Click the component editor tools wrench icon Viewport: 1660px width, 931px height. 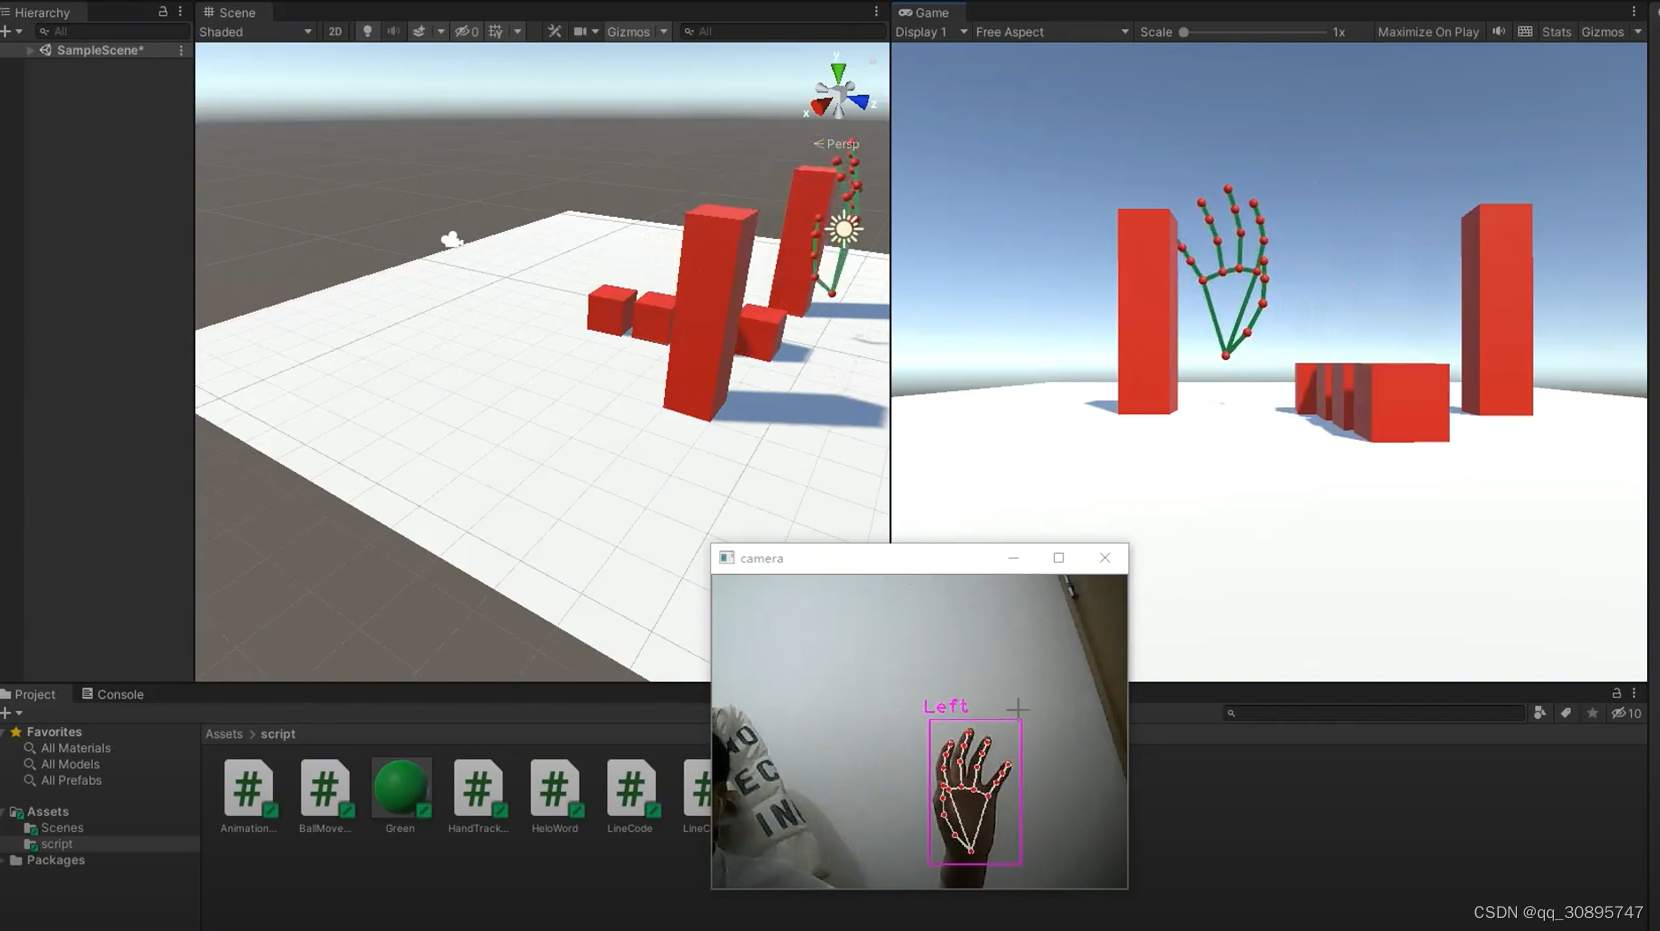[x=554, y=31]
